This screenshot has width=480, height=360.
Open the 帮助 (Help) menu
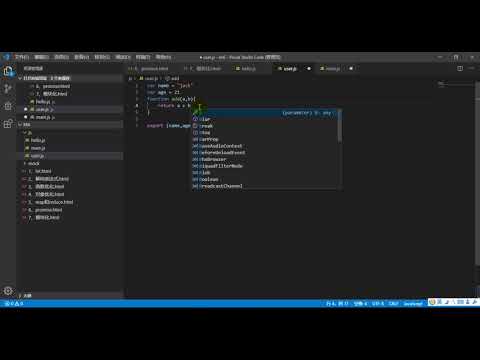pos(163,57)
